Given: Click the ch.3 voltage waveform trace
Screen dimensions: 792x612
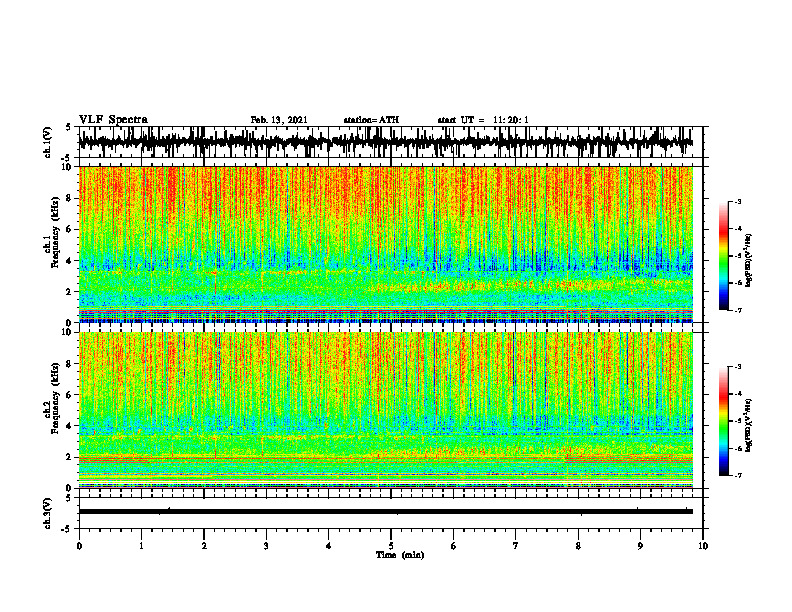Looking at the screenshot, I should click(x=386, y=512).
